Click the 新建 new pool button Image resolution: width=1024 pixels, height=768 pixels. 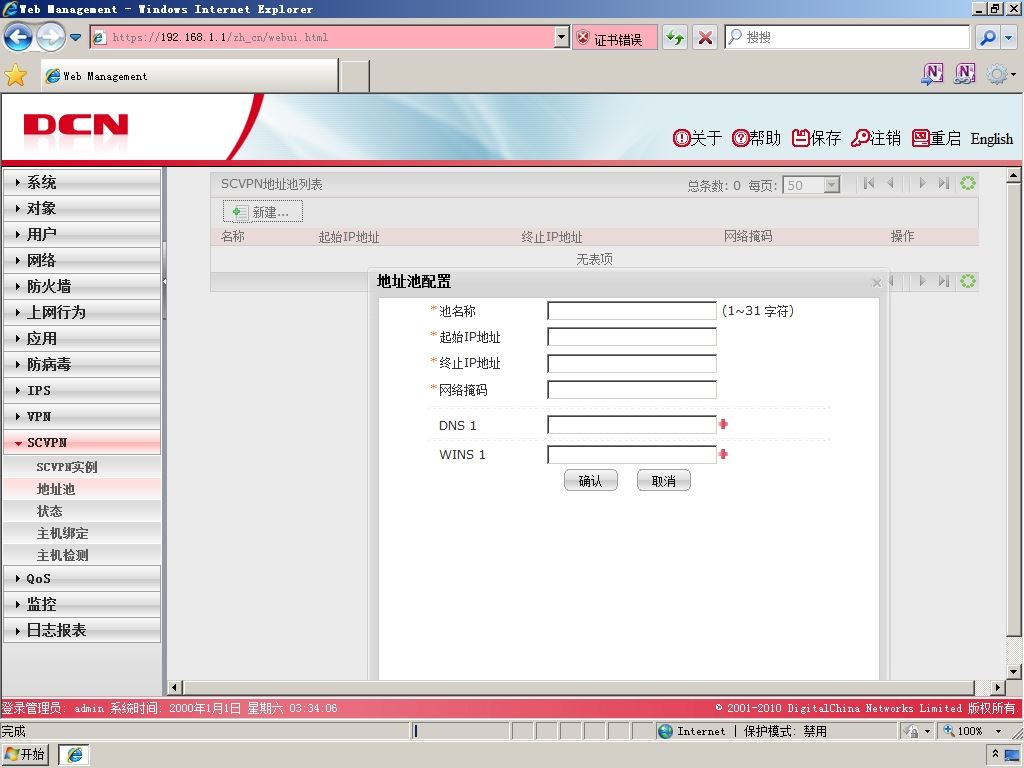click(263, 212)
